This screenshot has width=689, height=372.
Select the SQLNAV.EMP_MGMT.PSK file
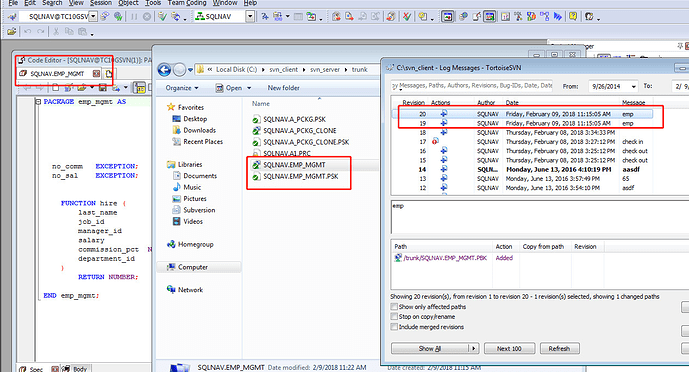301,176
